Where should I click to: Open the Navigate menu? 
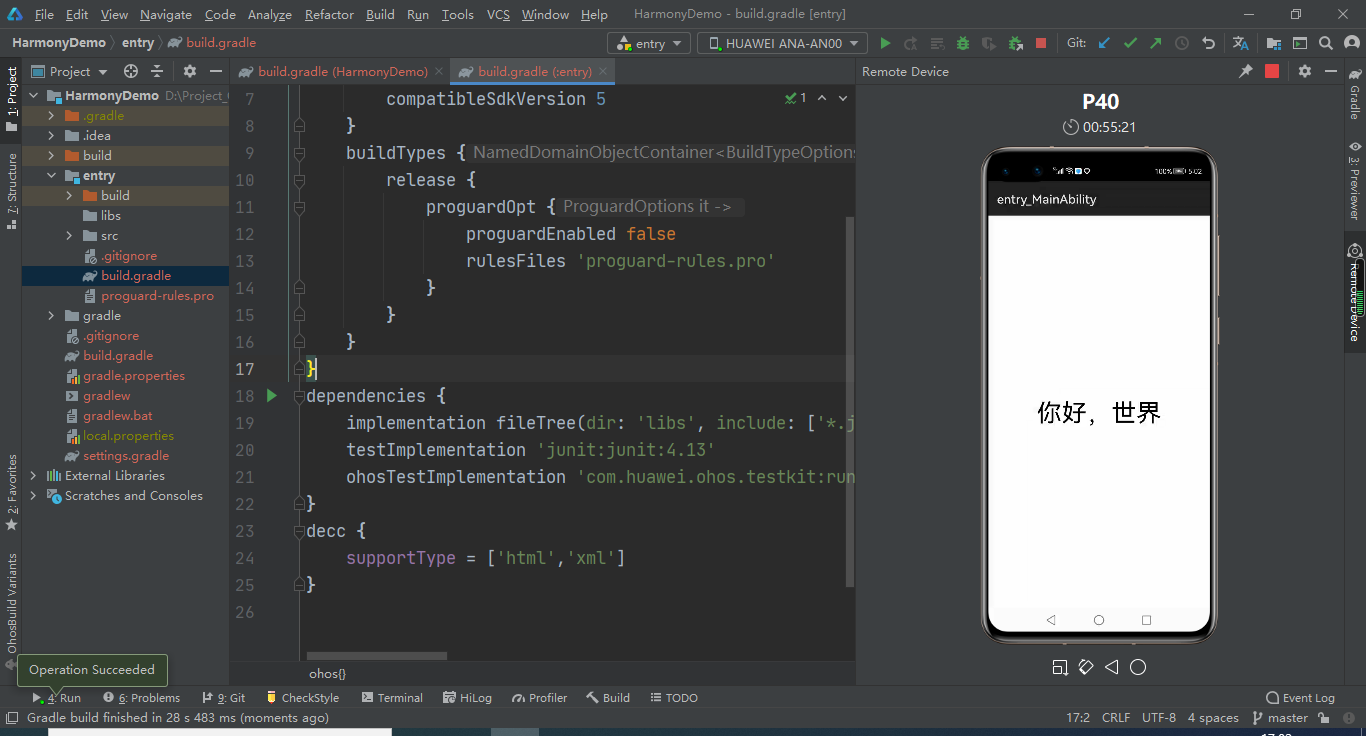[166, 15]
